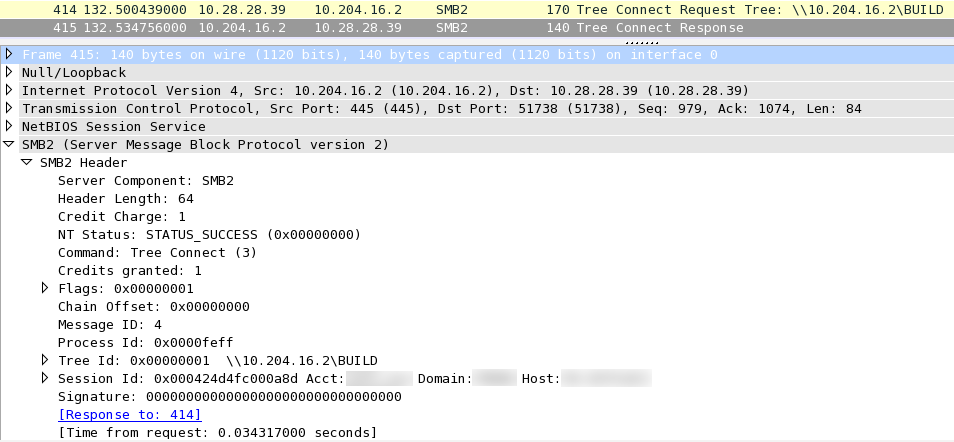Select the Credits granted: 1 field
Screen dimensions: 954x442
(x=130, y=270)
